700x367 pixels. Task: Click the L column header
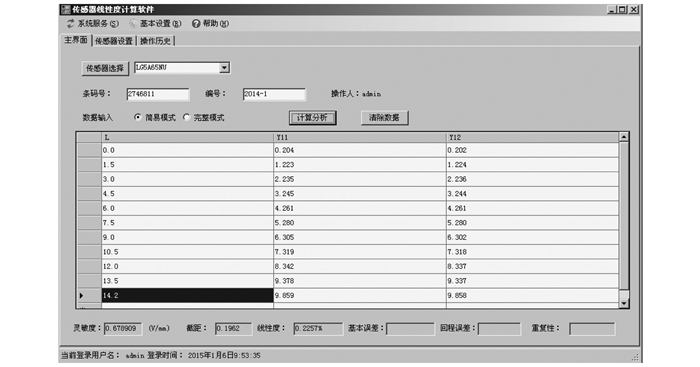[x=187, y=138]
